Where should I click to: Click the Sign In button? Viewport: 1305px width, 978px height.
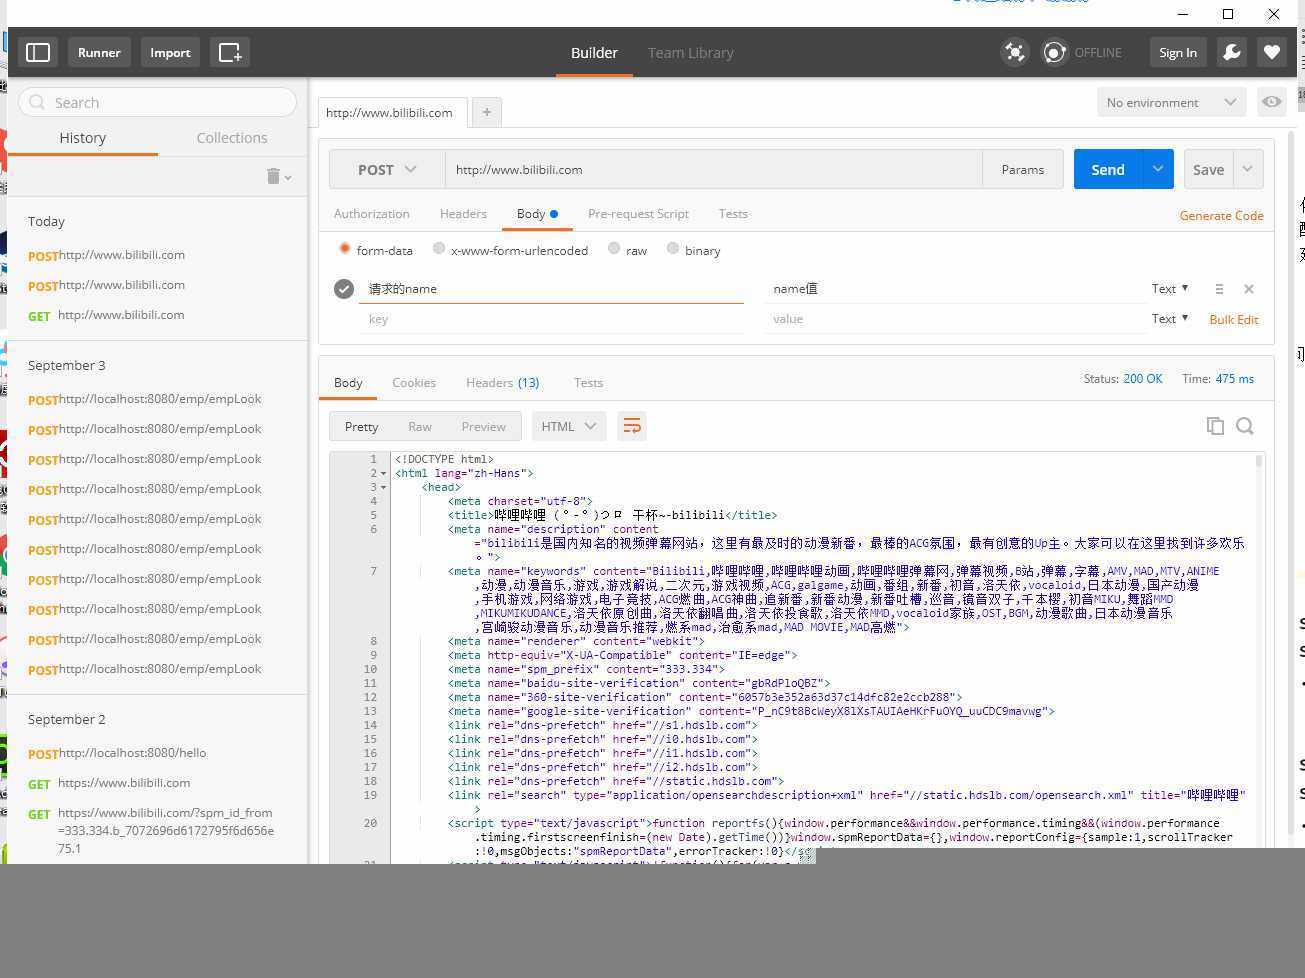(x=1177, y=52)
